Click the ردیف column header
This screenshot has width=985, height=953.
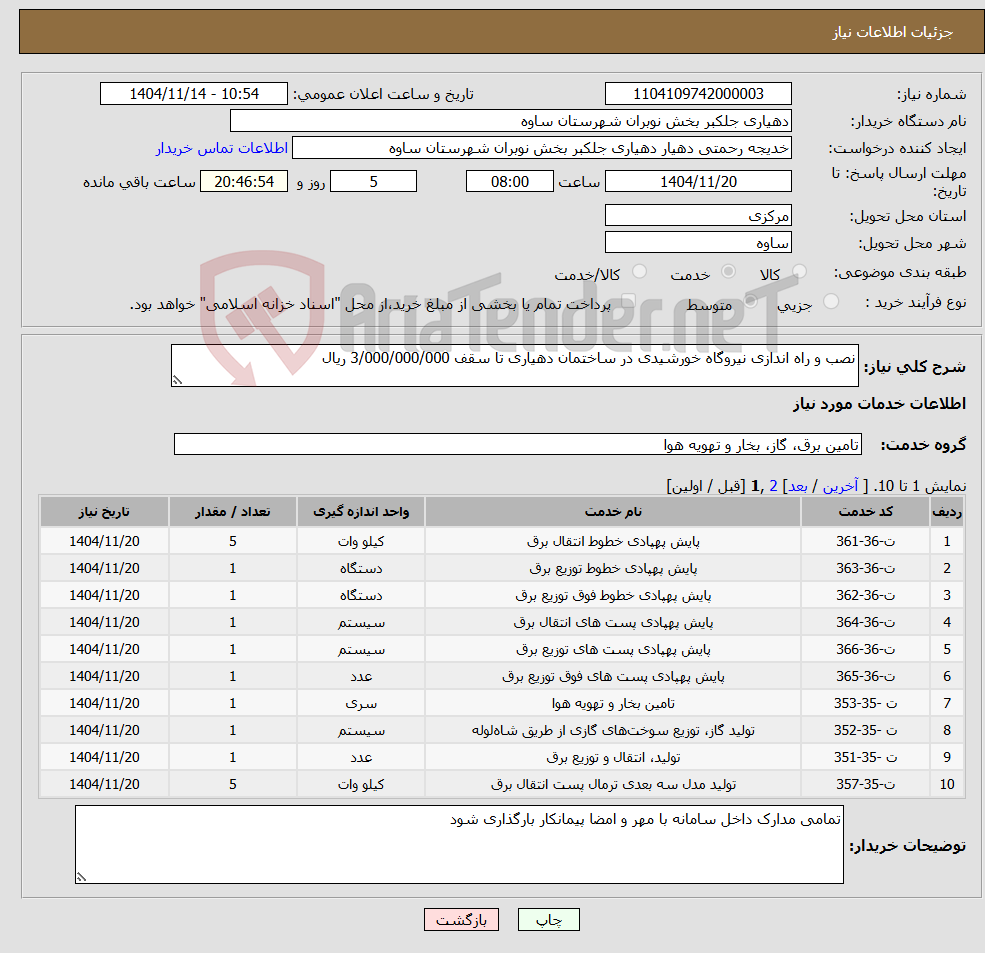point(947,512)
